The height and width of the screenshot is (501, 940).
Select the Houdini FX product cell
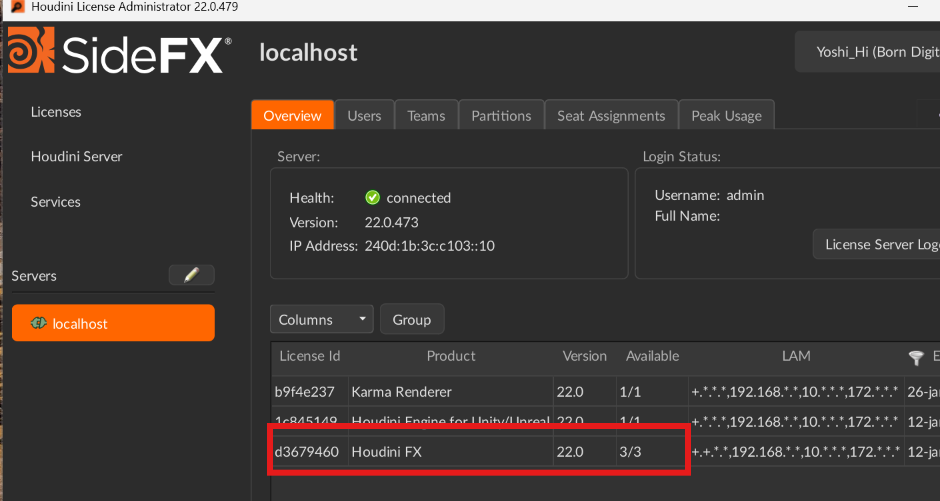coord(451,451)
